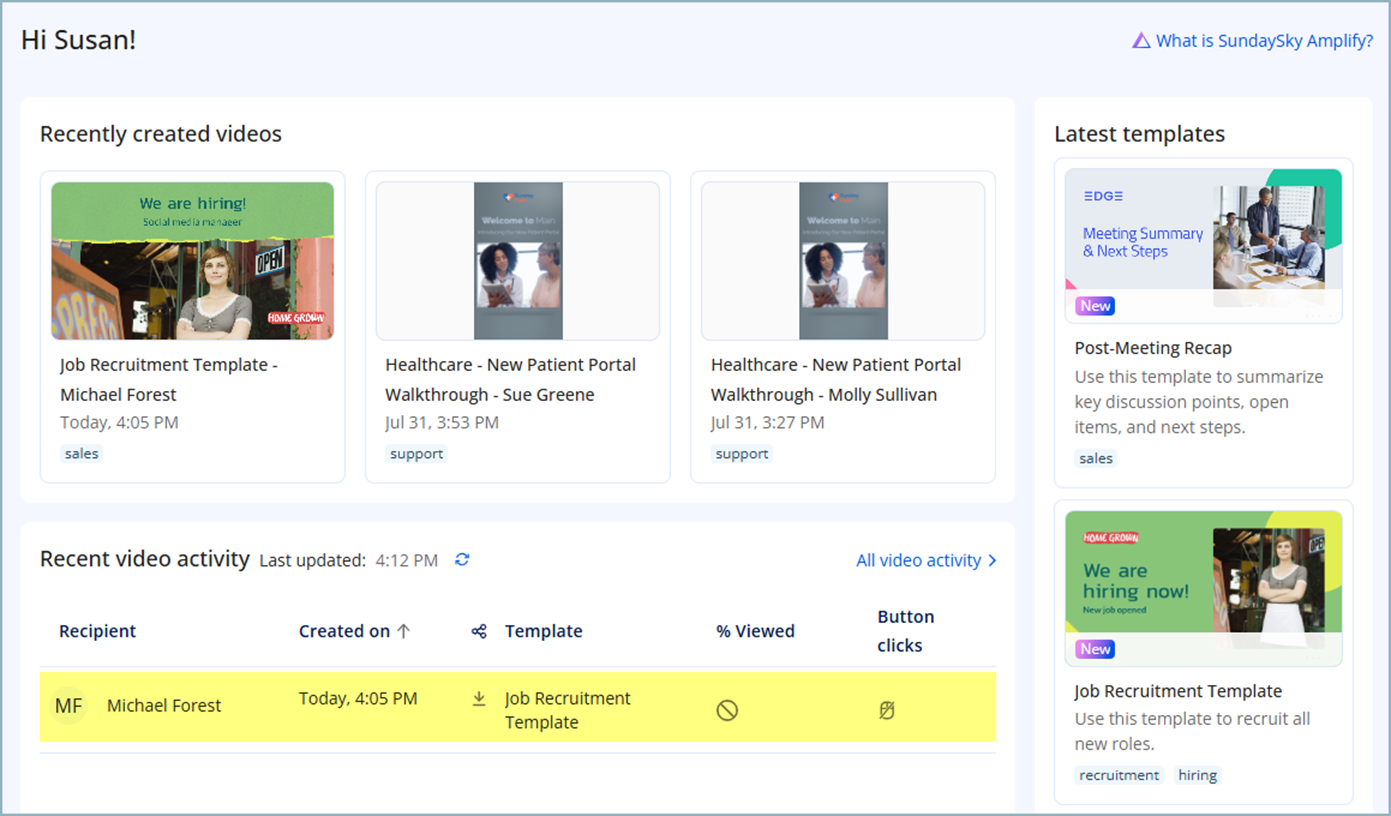Click the no-clicks icon under Button clicks
This screenshot has height=816, width=1391.
886,710
